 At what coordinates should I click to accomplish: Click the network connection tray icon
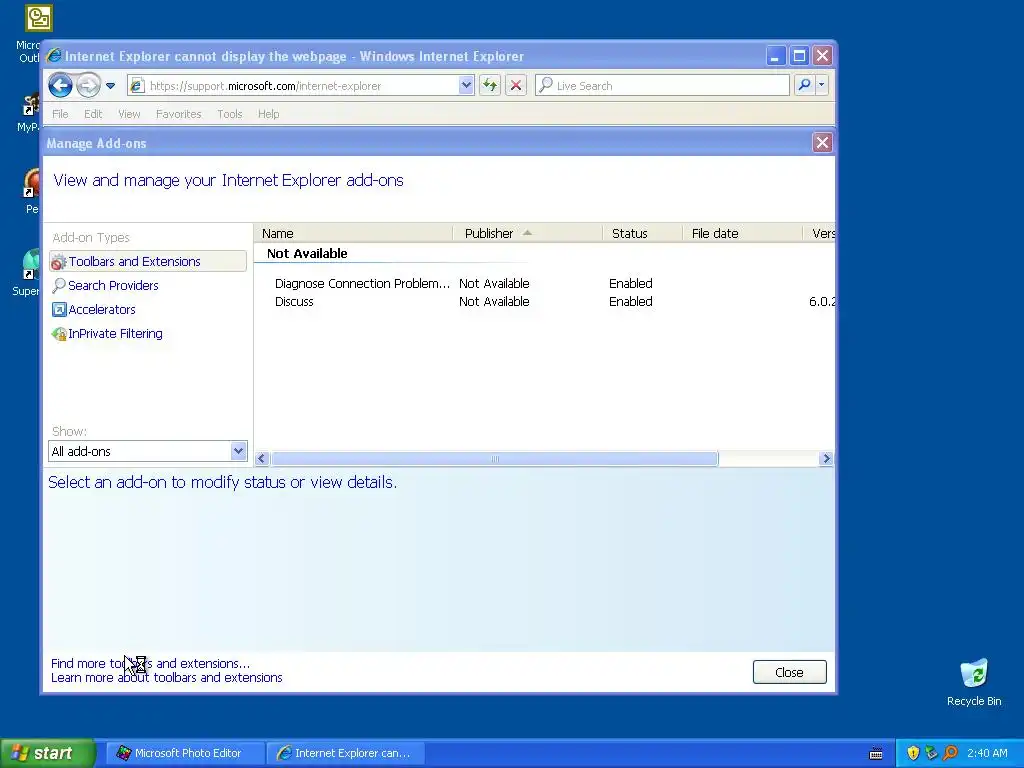tap(931, 753)
